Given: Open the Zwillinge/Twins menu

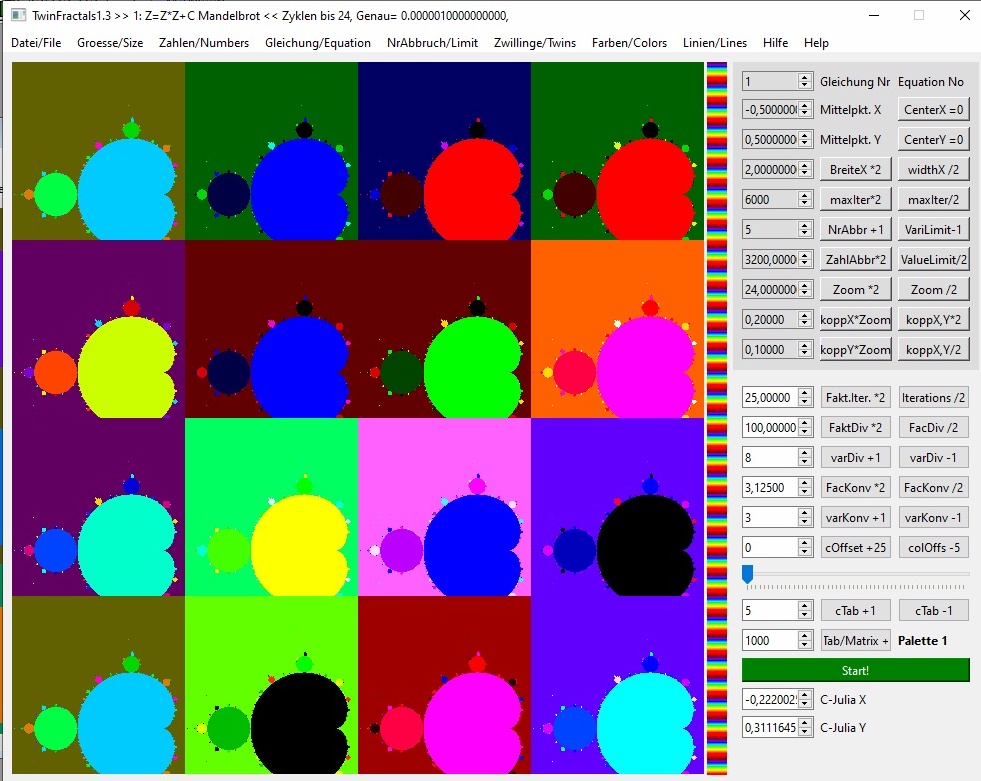Looking at the screenshot, I should pyautogui.click(x=535, y=43).
